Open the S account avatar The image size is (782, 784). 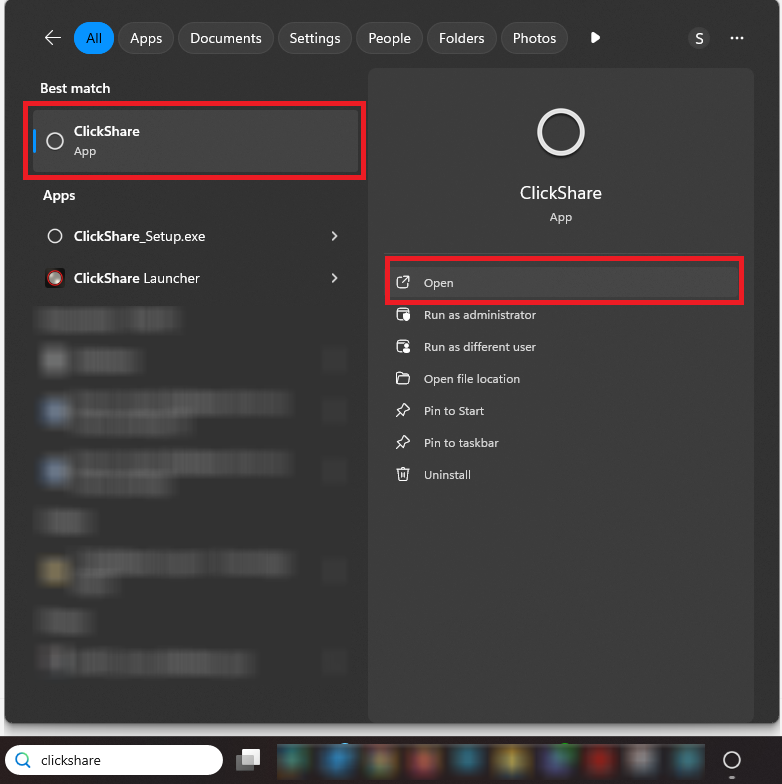[699, 38]
